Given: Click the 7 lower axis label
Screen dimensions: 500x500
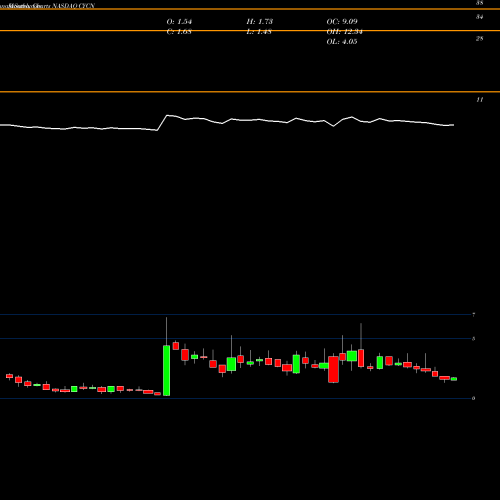Looking at the screenshot, I should click(x=473, y=315).
